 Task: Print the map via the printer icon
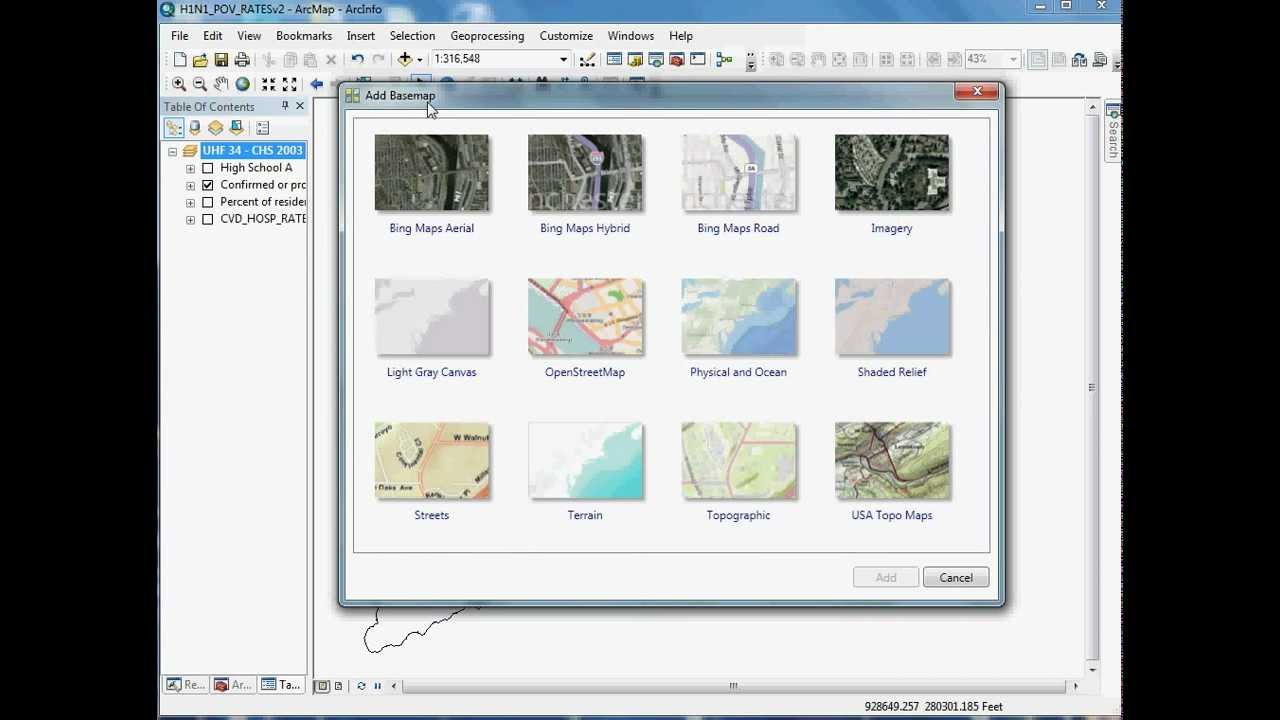(242, 60)
